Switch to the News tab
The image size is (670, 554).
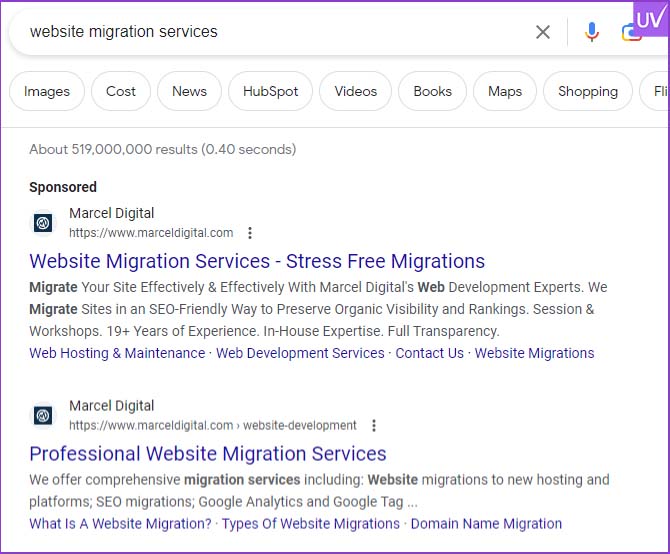click(189, 91)
